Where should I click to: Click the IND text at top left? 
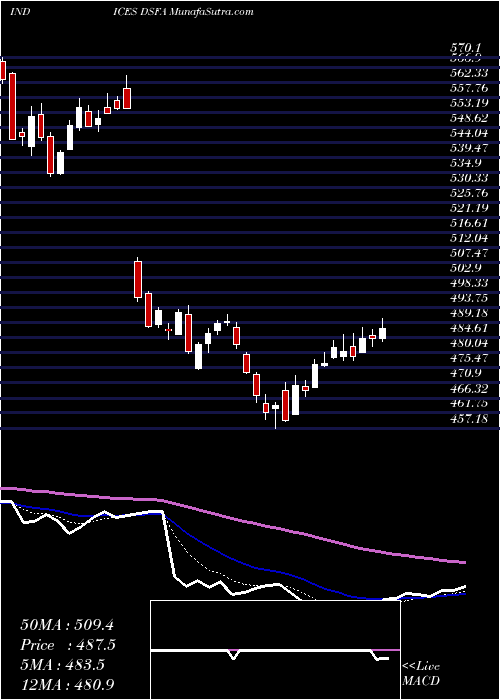click(20, 12)
